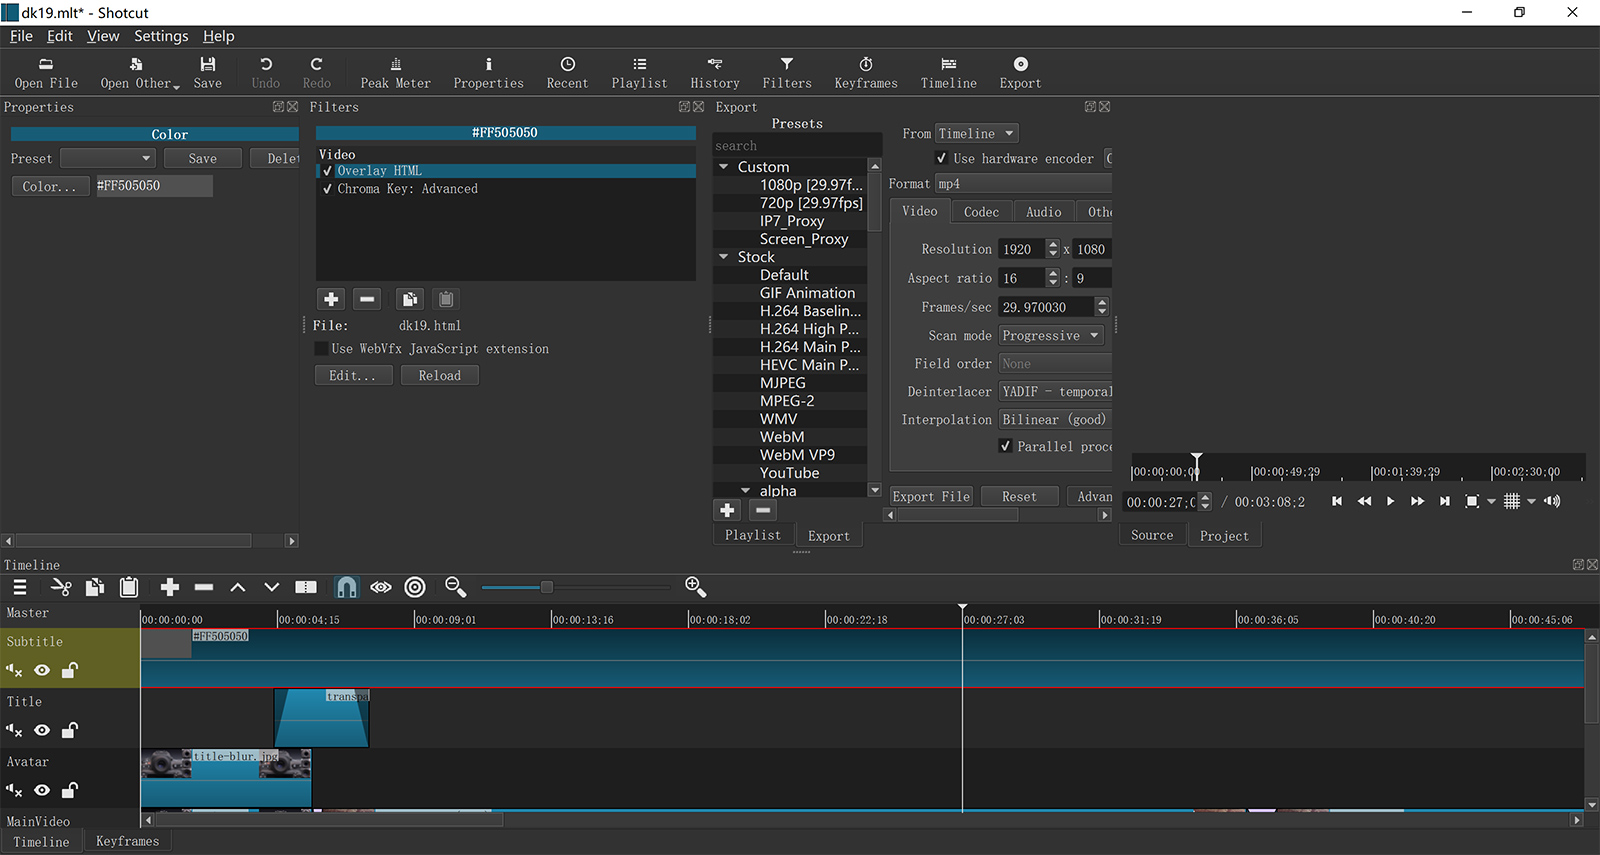This screenshot has height=855, width=1600.
Task: Toggle scrub while dragging eye icon
Action: click(x=381, y=587)
